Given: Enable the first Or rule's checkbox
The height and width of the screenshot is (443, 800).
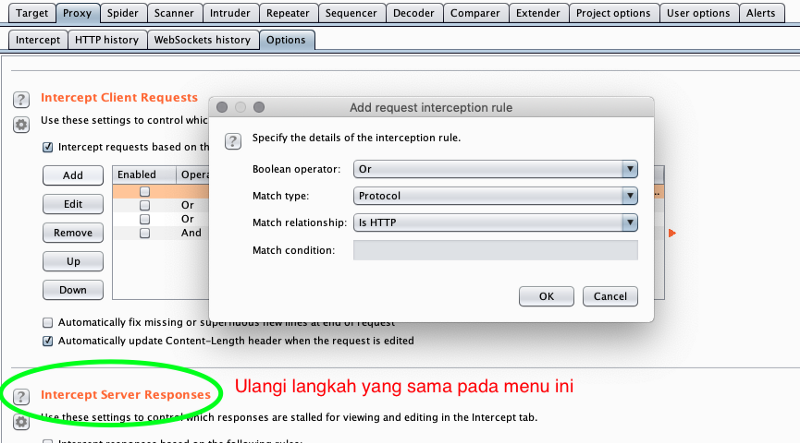Looking at the screenshot, I should 145,205.
